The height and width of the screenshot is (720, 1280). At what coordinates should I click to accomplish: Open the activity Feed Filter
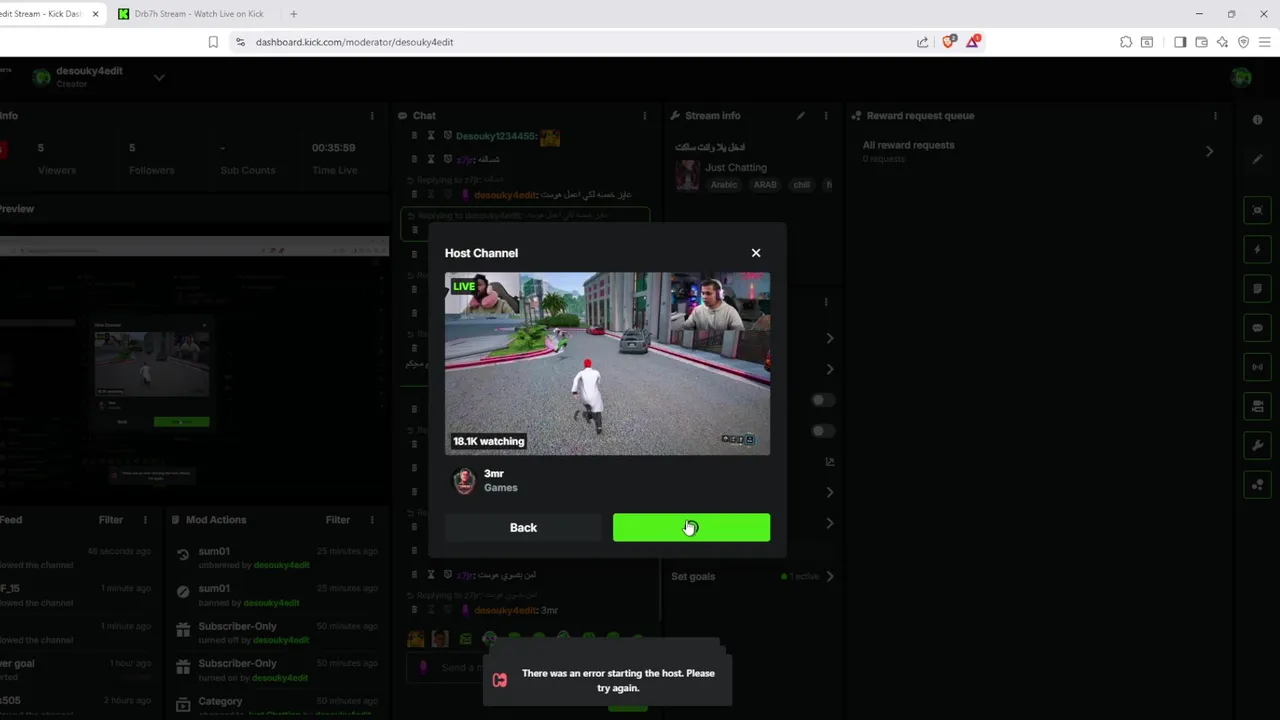pyautogui.click(x=110, y=520)
